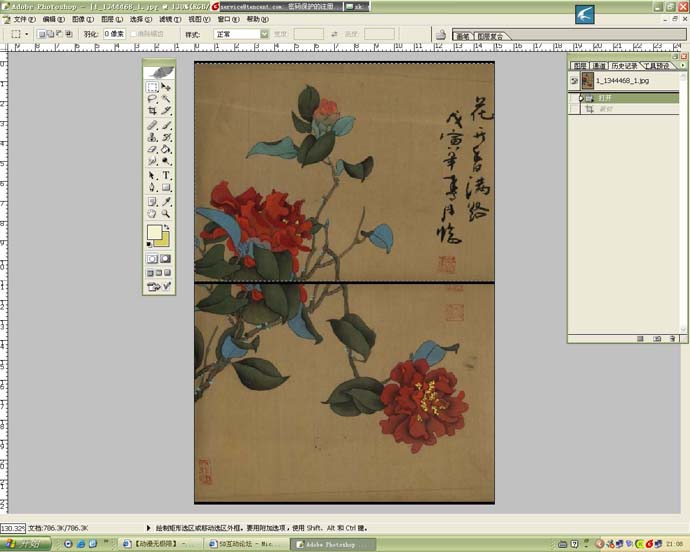This screenshot has width=690, height=552.
Task: Enable Add to Selection mode
Action: [50, 34]
